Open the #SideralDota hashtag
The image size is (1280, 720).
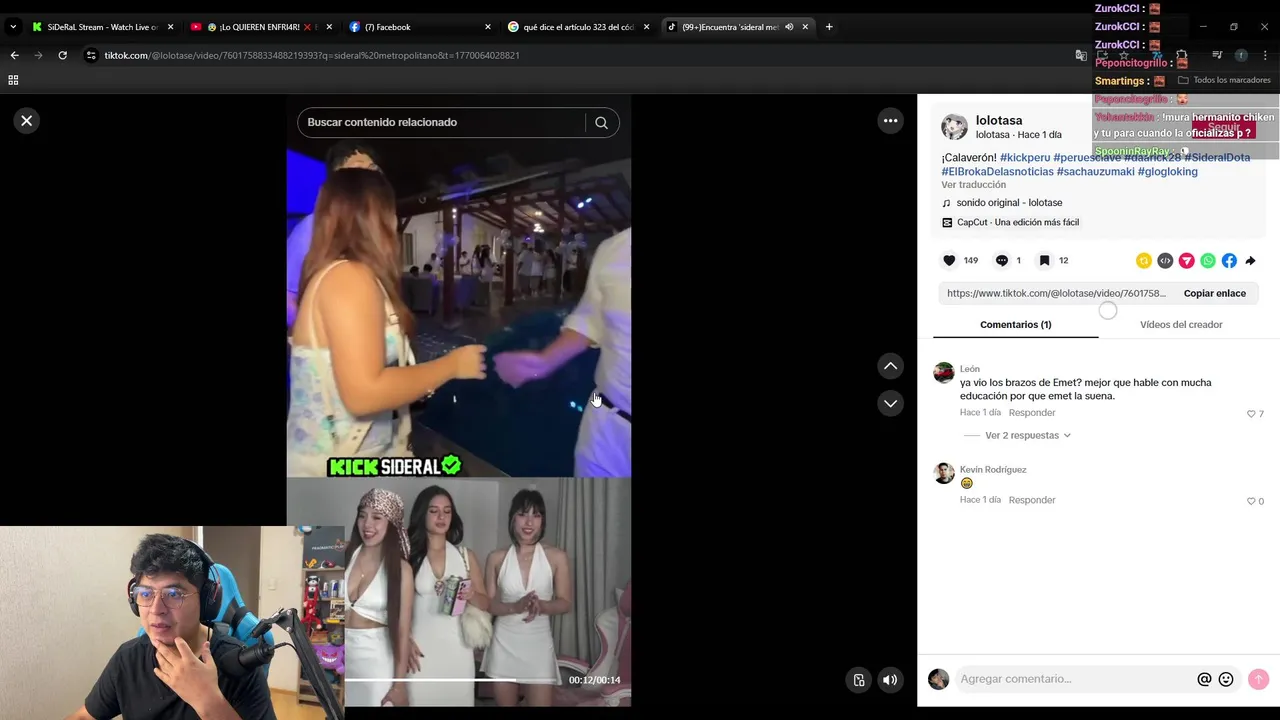(1217, 158)
